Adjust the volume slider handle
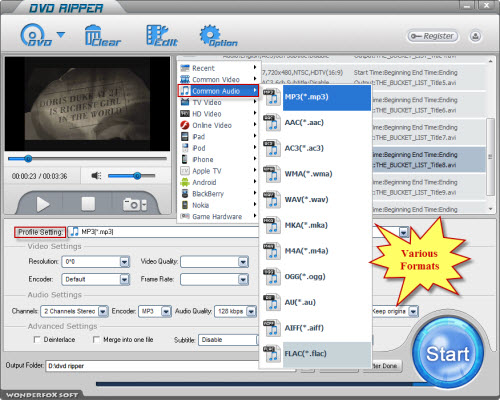 137,176
